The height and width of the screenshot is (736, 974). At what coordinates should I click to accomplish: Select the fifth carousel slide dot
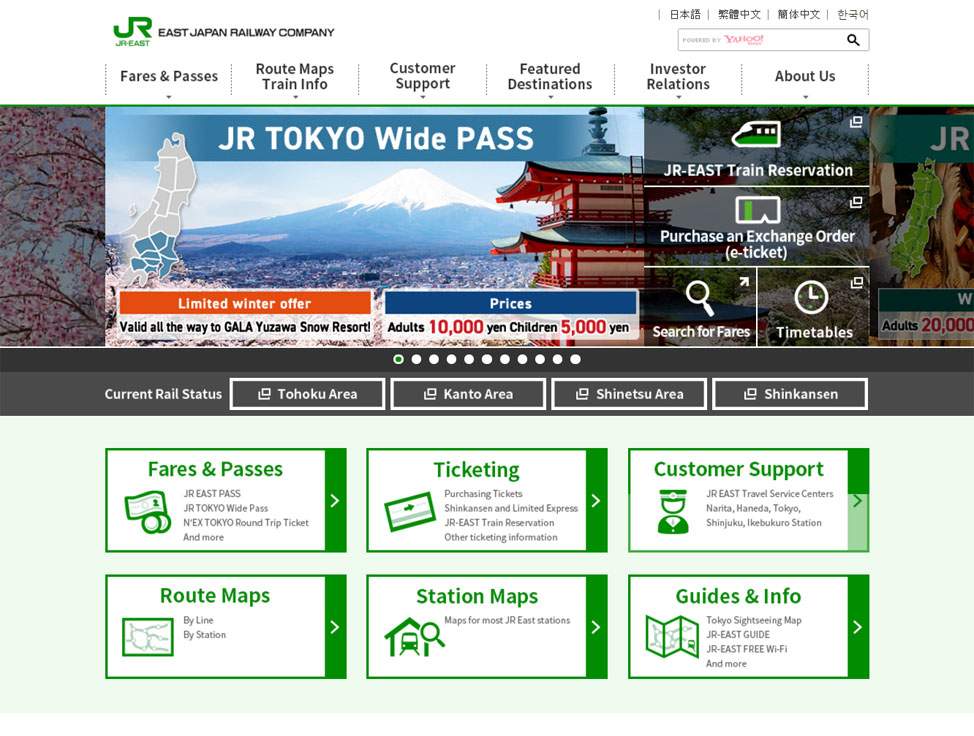tap(469, 359)
